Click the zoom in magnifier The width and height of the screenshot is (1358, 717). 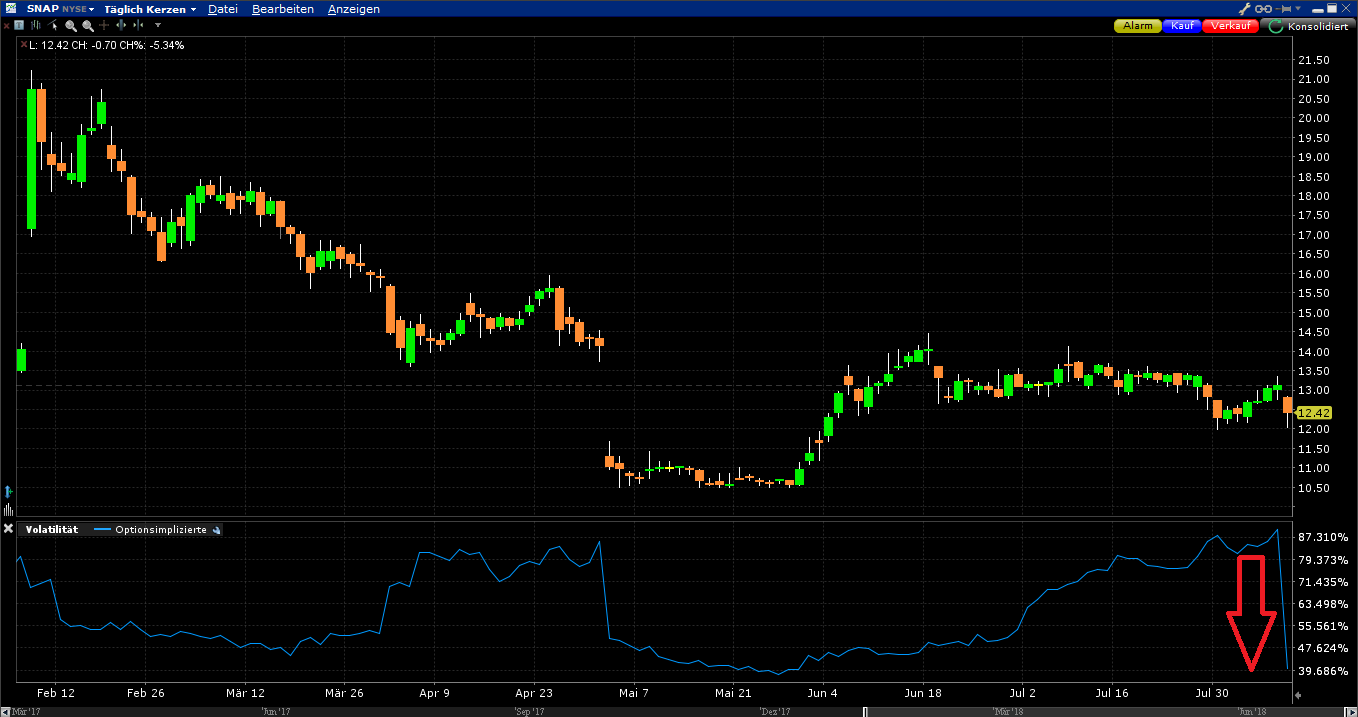71,25
